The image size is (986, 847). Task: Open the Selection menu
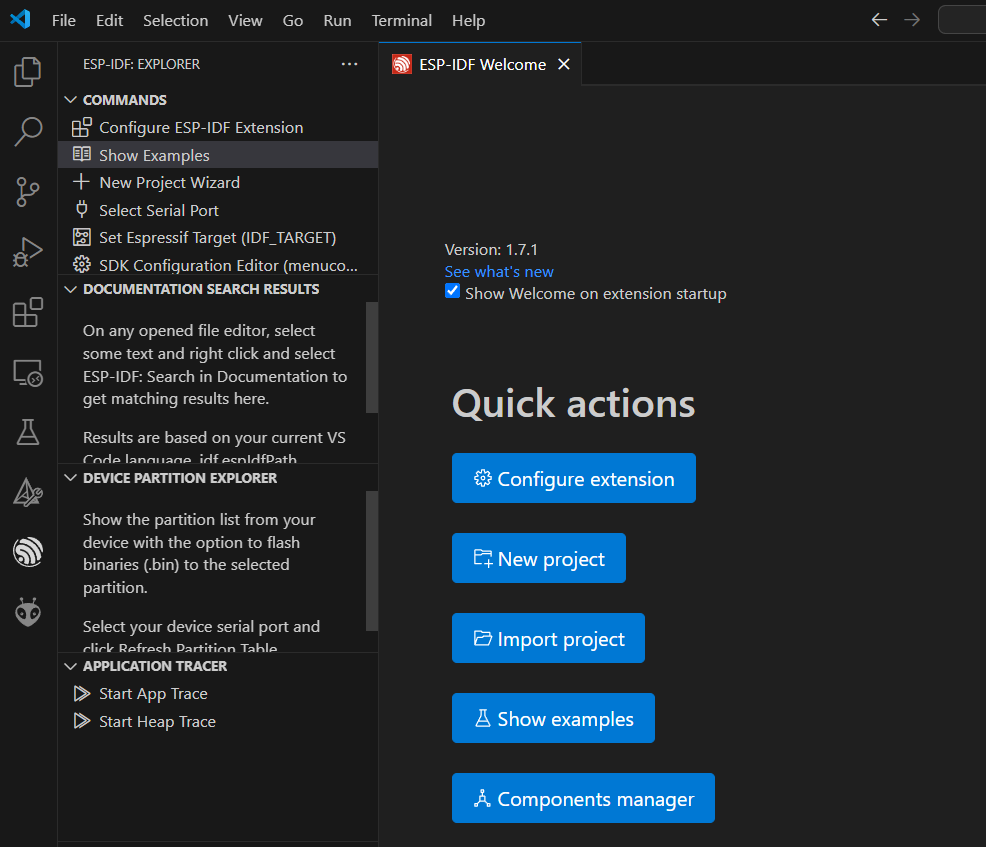click(x=175, y=20)
